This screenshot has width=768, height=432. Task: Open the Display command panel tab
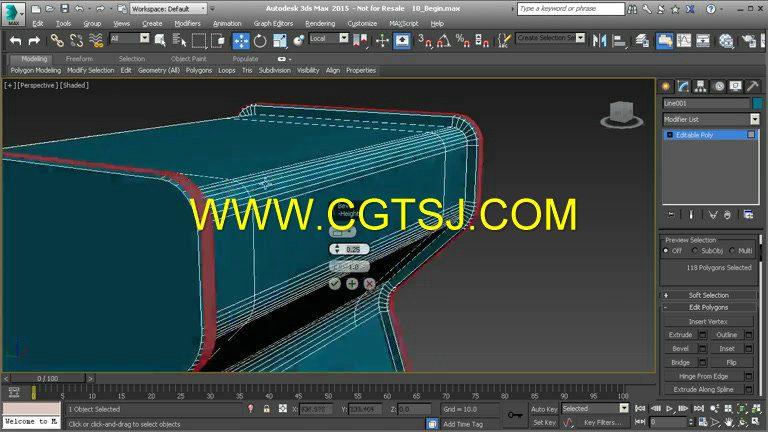[x=736, y=87]
